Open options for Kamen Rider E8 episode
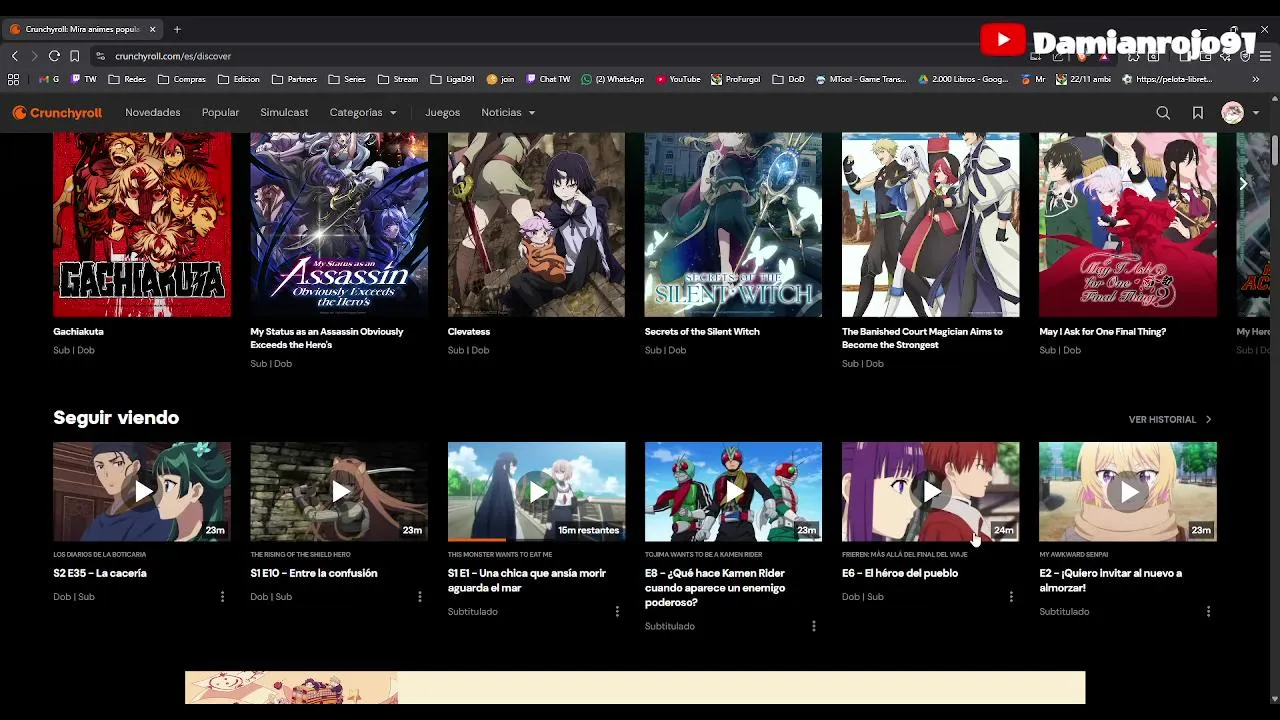The image size is (1280, 720). tap(814, 626)
